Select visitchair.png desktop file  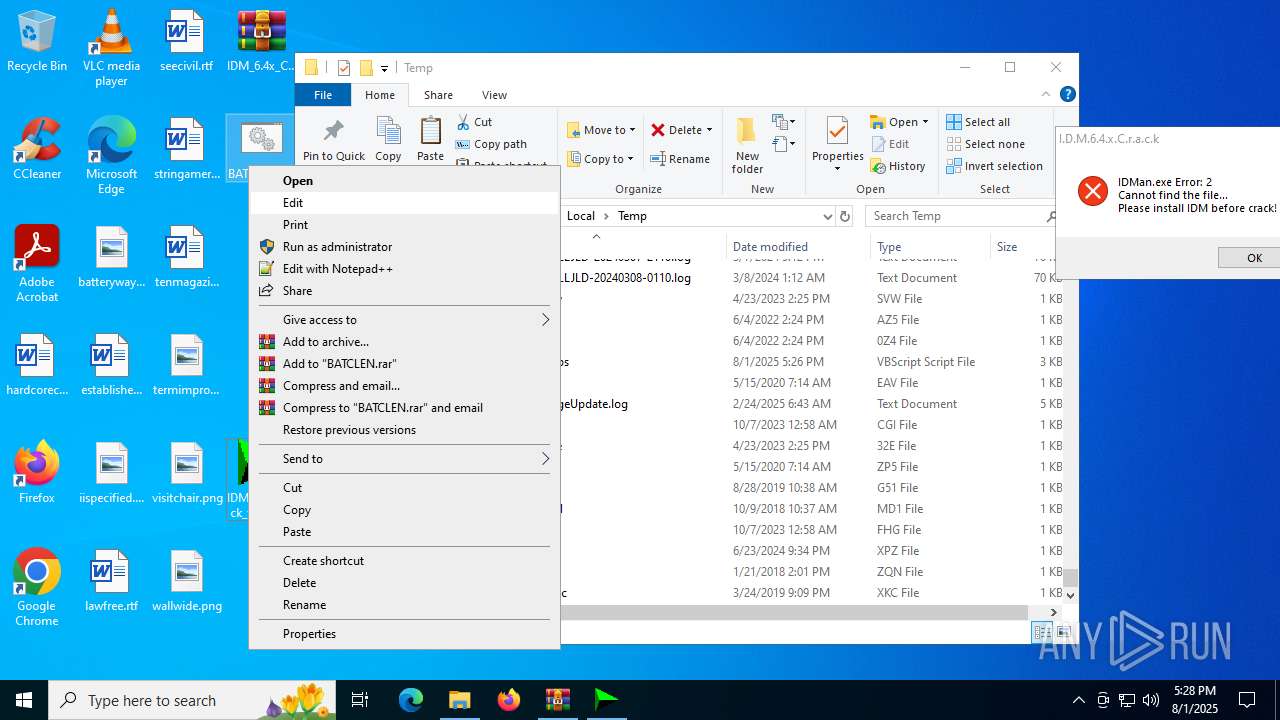click(187, 473)
